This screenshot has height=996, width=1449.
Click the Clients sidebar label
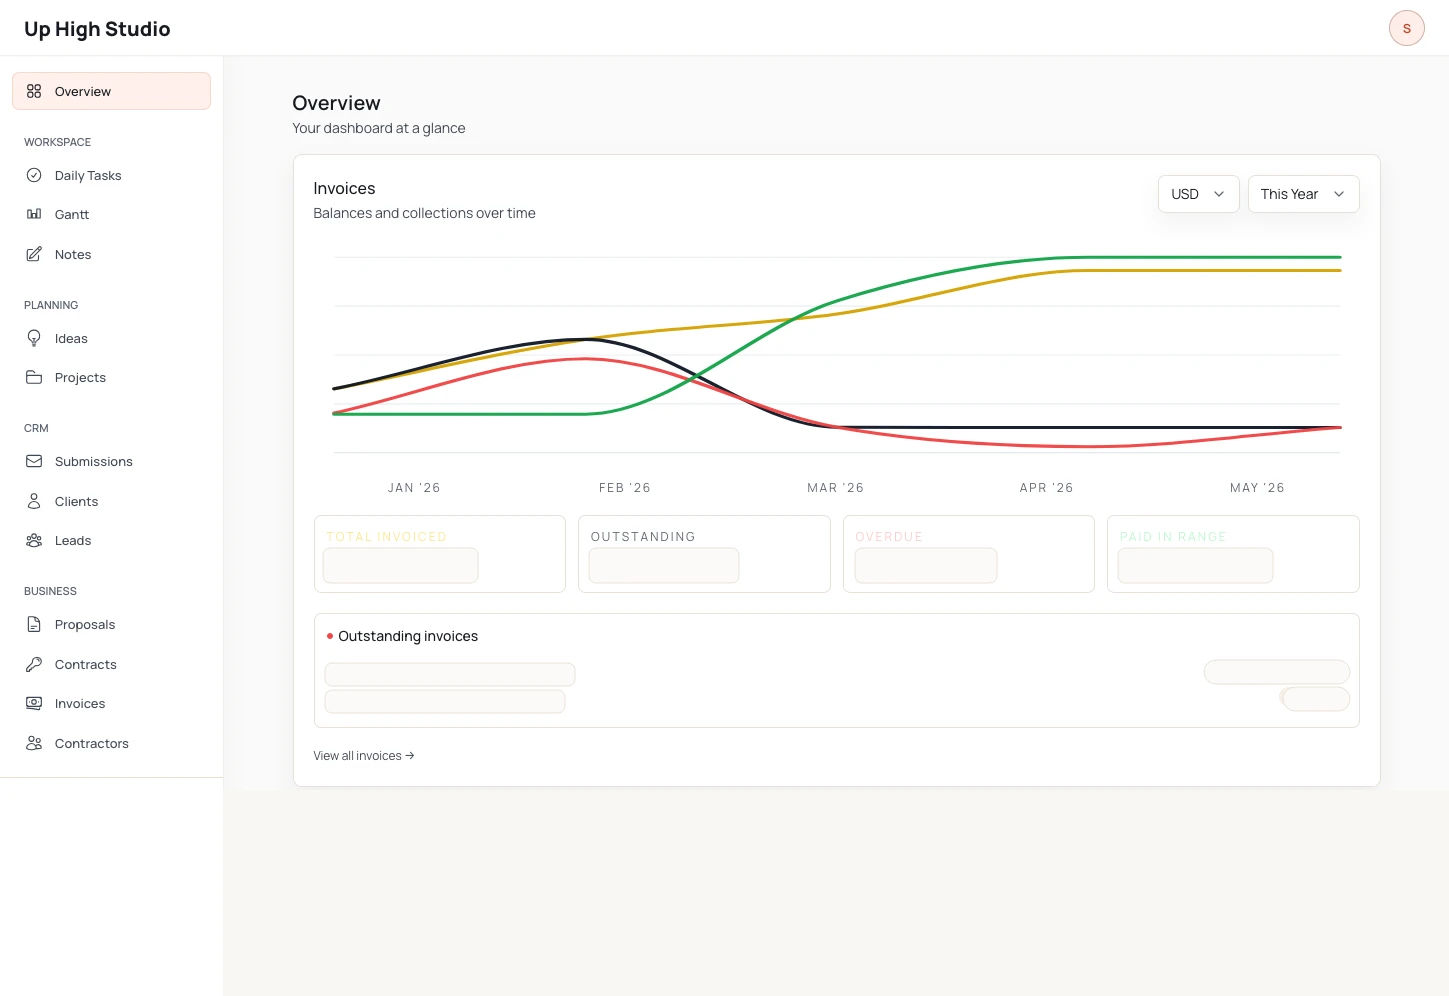(x=76, y=501)
